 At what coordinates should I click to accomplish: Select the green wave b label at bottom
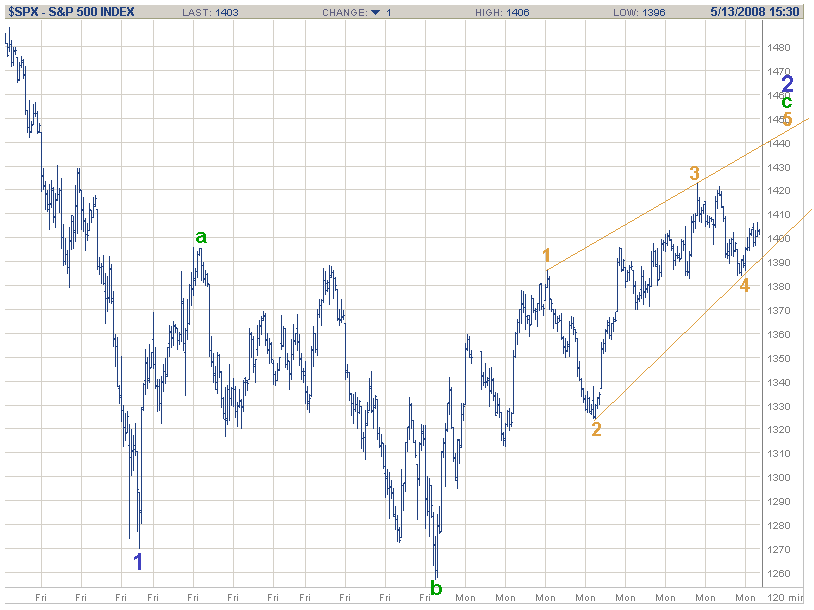point(436,588)
